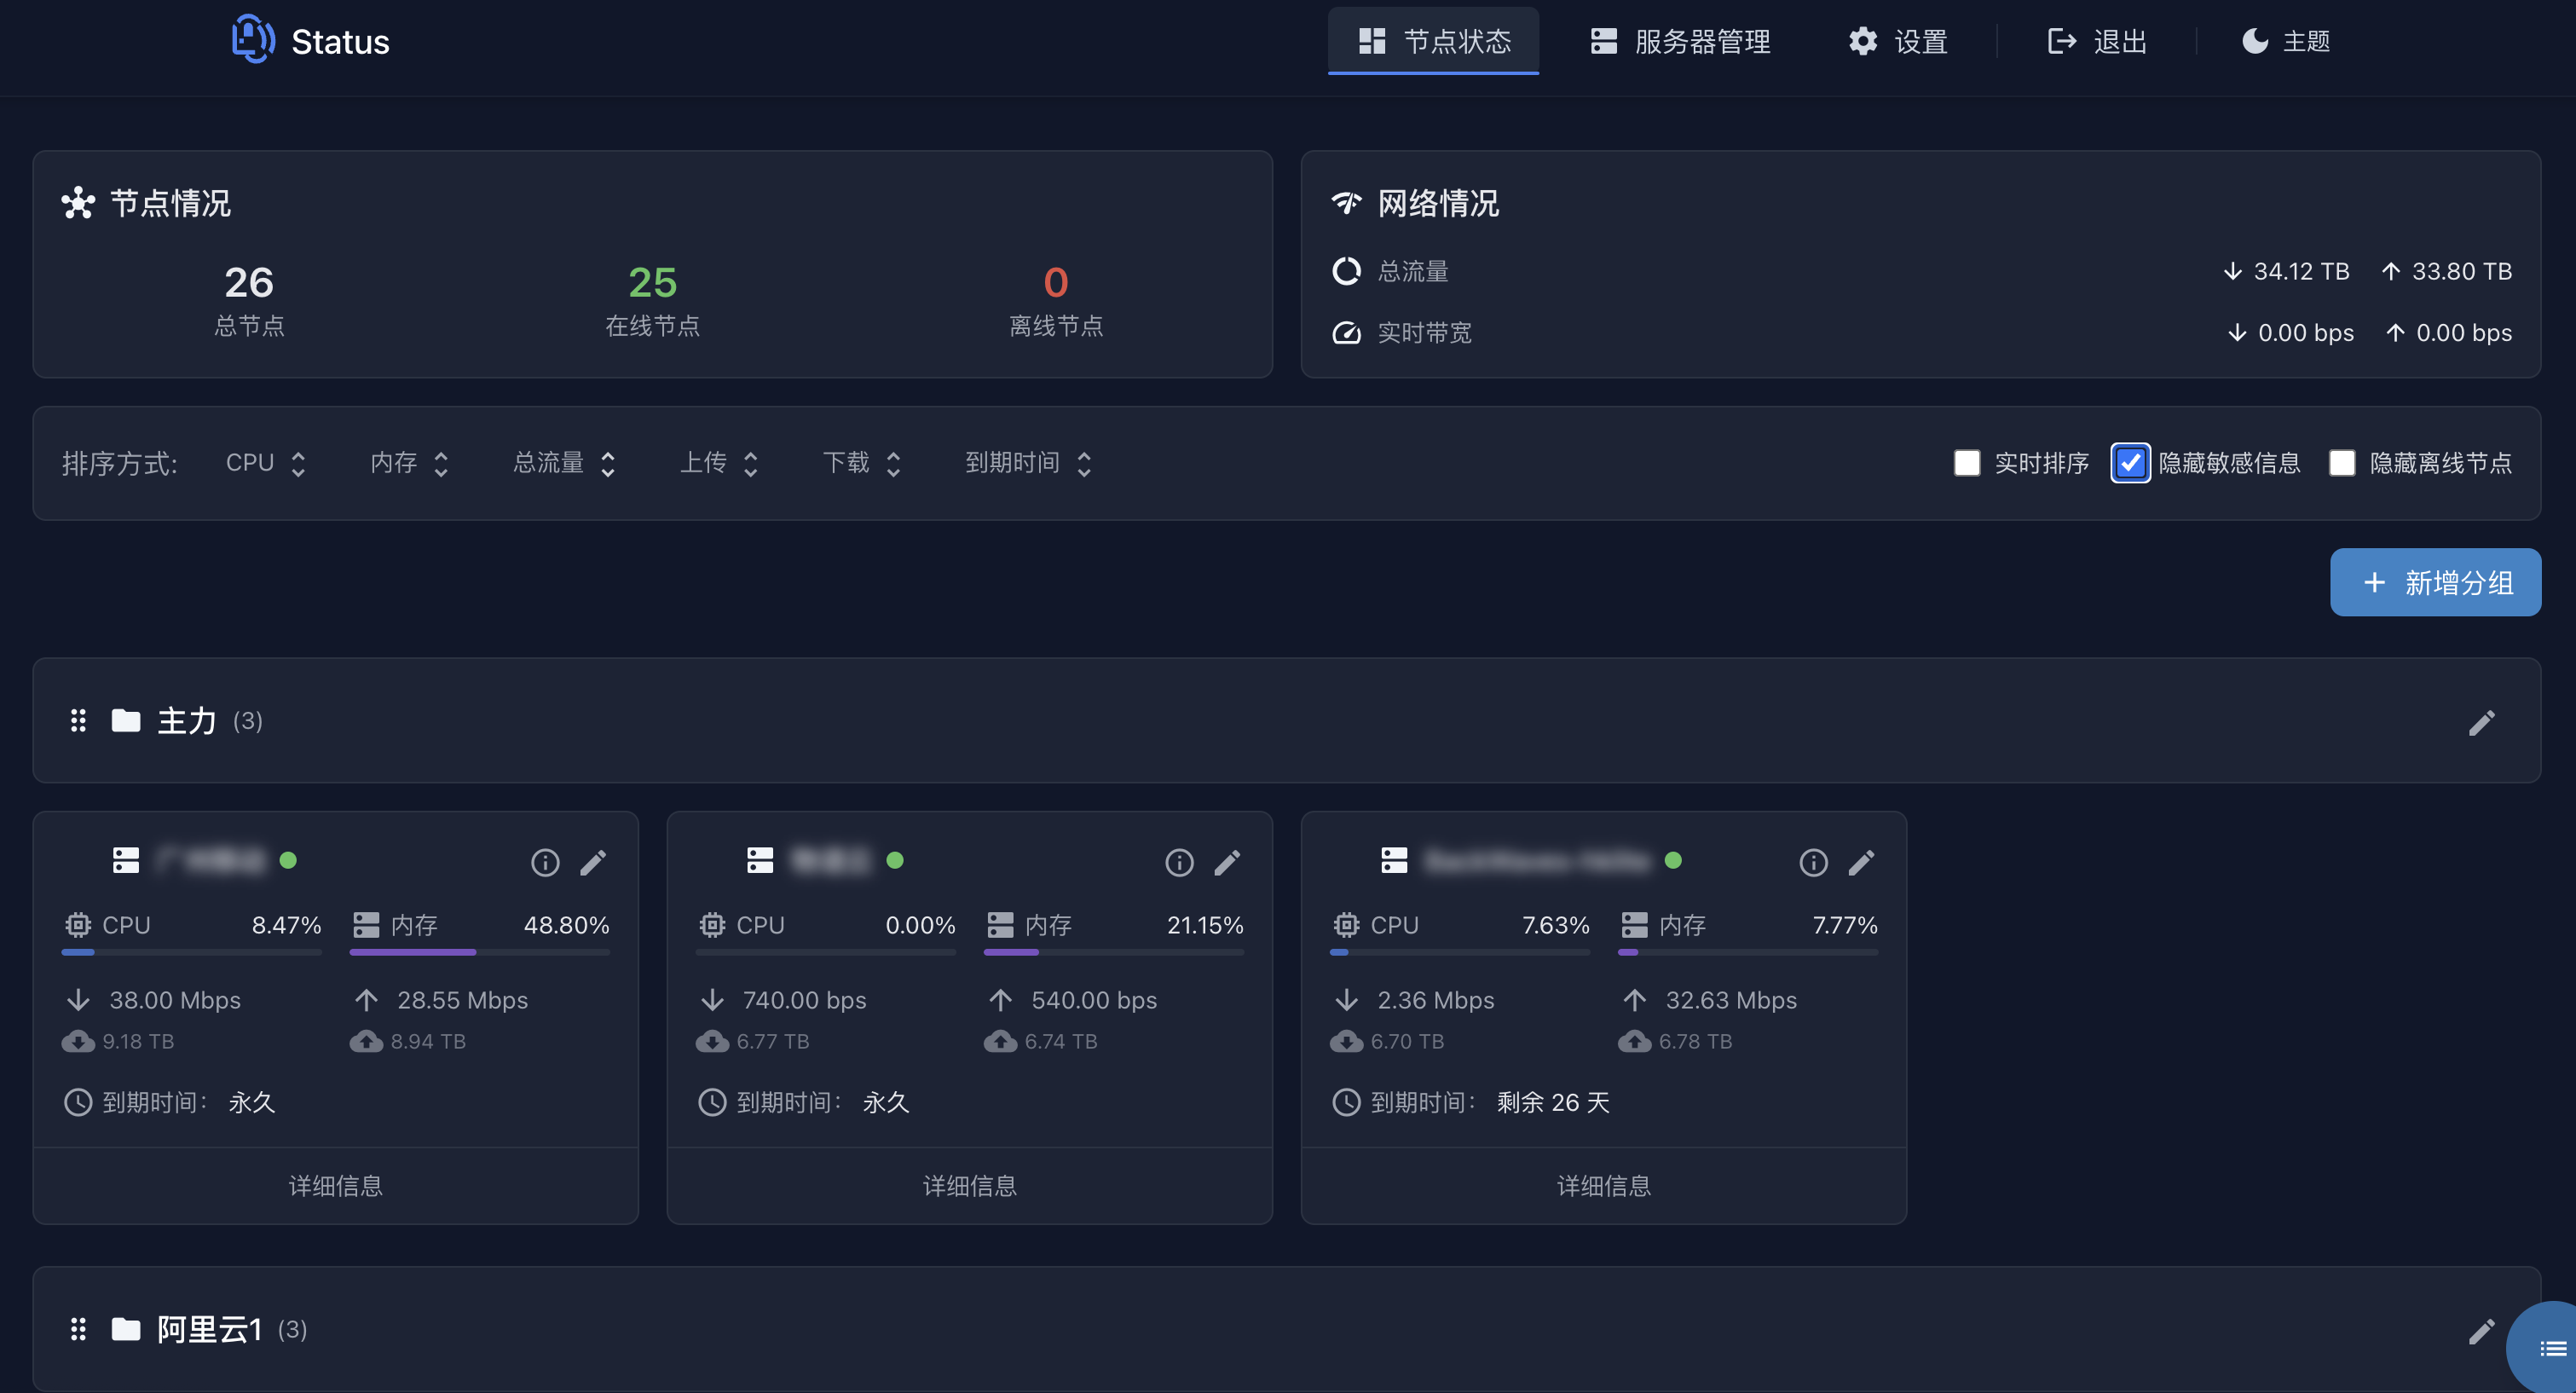Image resolution: width=2576 pixels, height=1393 pixels.
Task: Enable the 实时排序 checkbox
Action: 1966,463
